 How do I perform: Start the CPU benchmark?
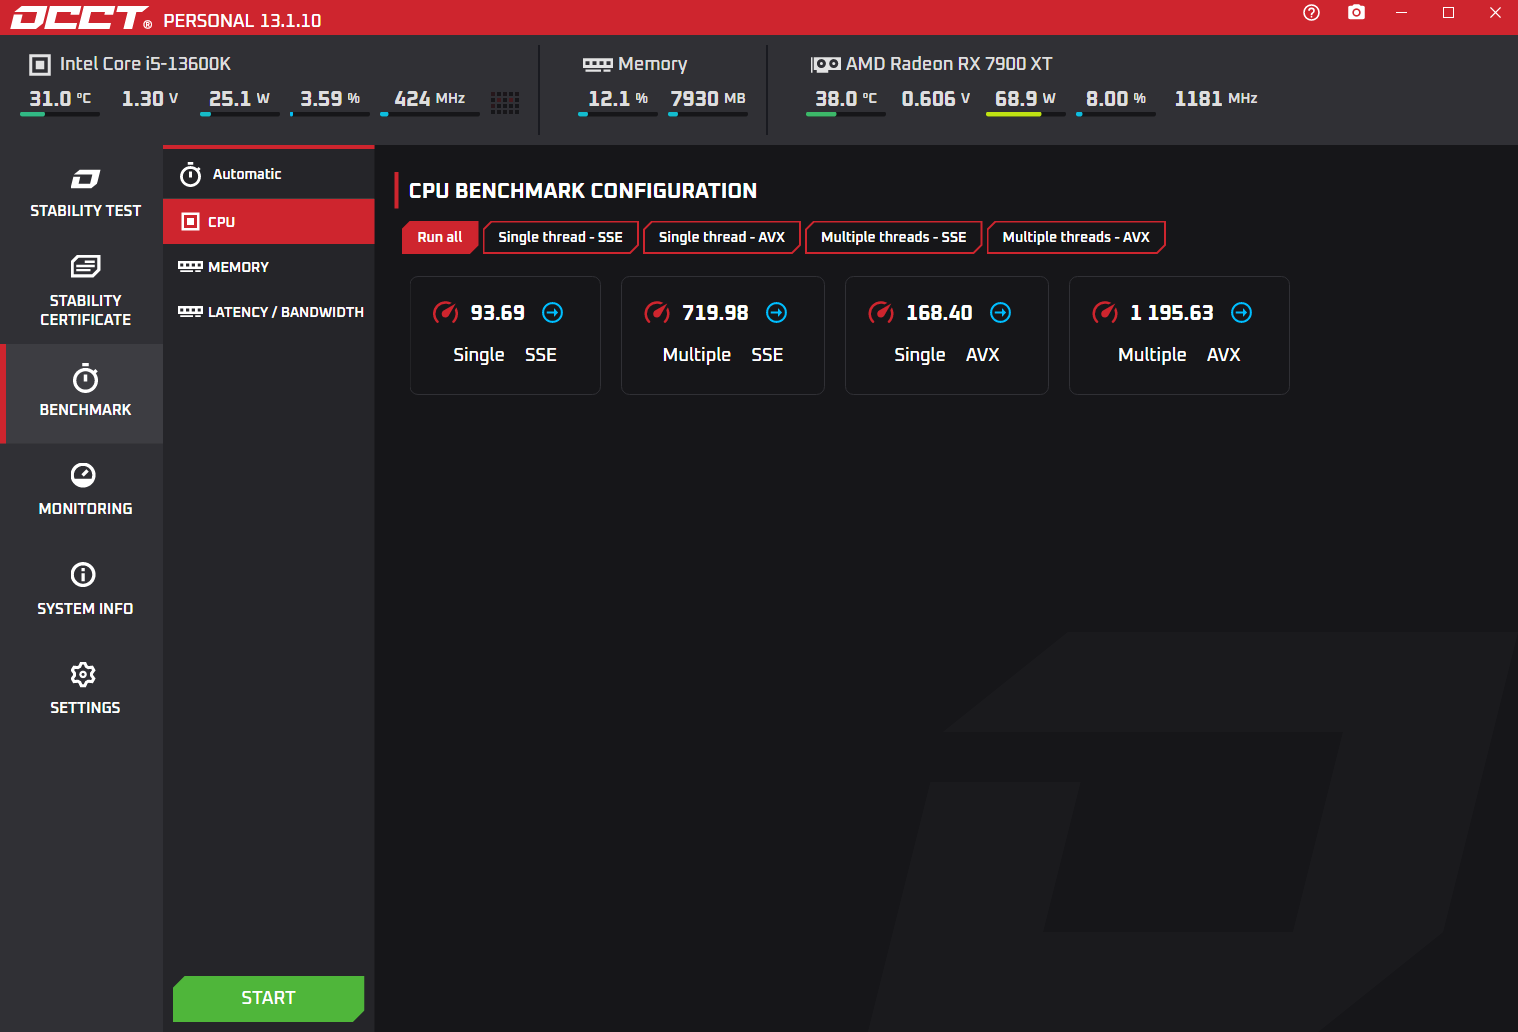tap(268, 998)
